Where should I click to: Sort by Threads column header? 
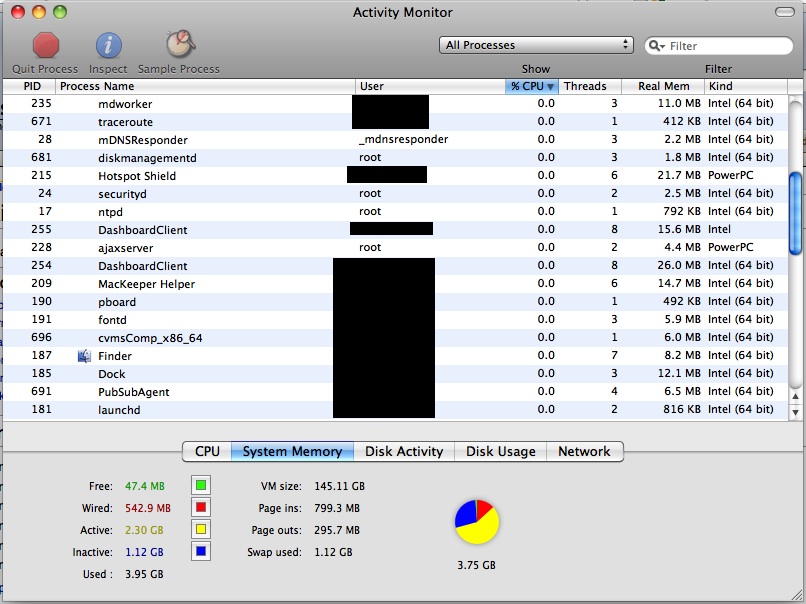590,86
